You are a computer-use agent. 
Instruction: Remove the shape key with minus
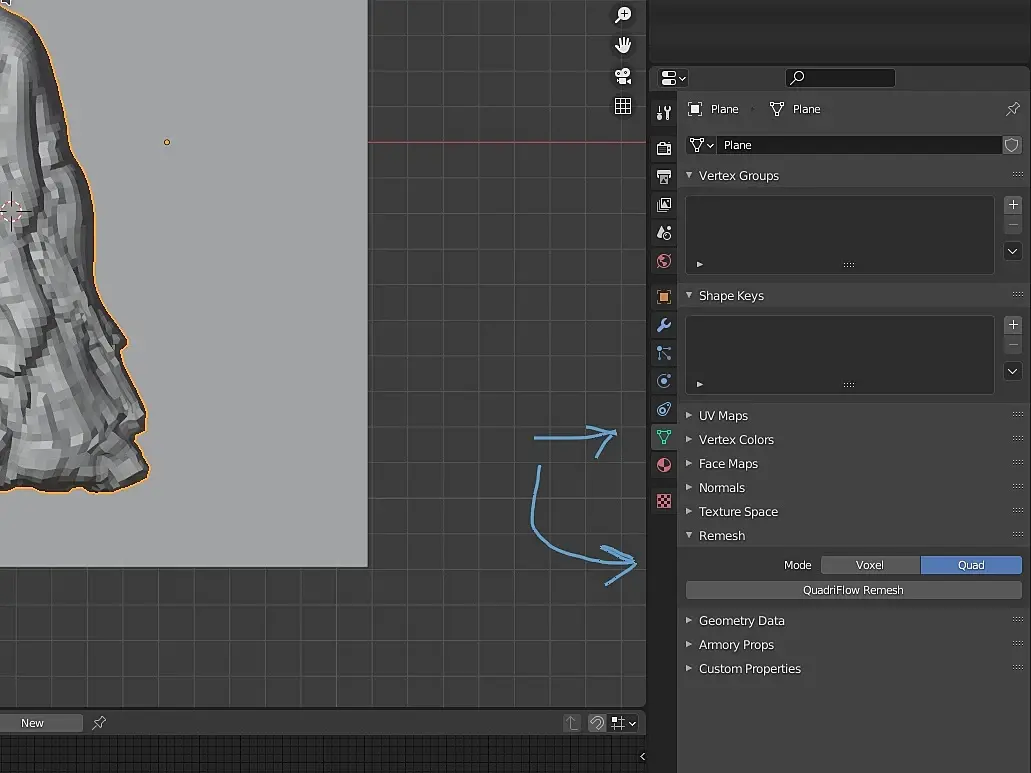(1013, 345)
